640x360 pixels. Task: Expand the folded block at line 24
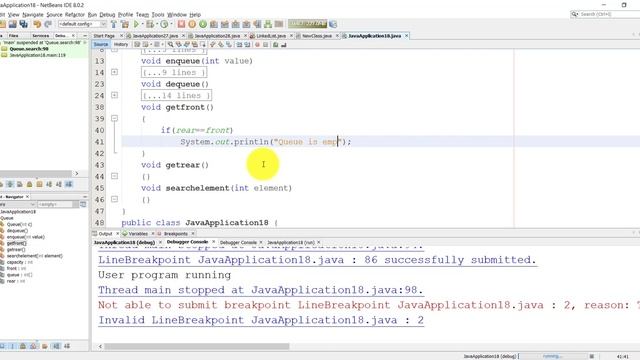click(x=114, y=95)
